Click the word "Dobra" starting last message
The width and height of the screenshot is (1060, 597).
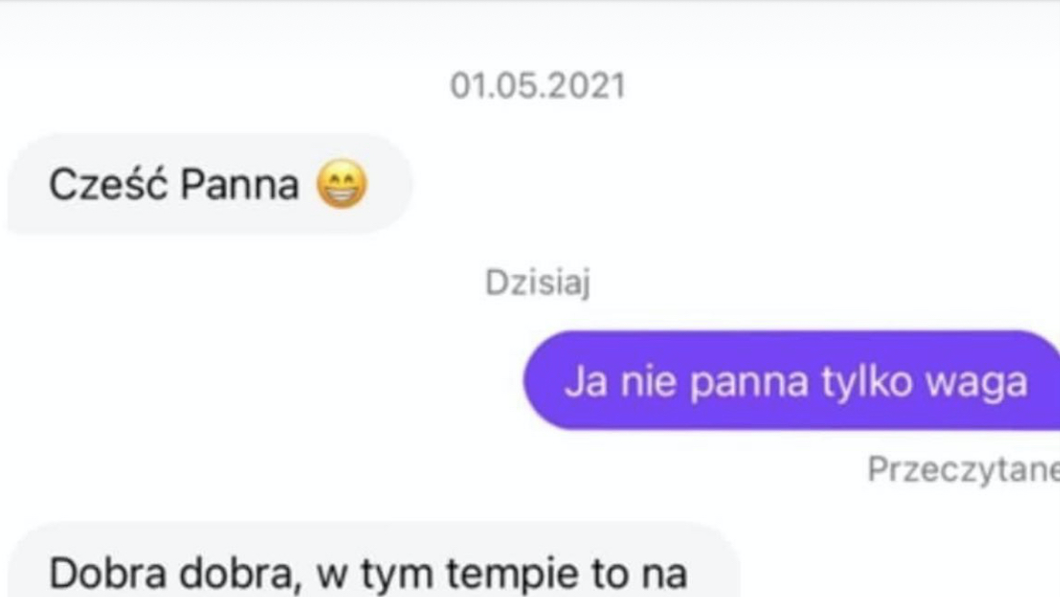[x=107, y=574]
